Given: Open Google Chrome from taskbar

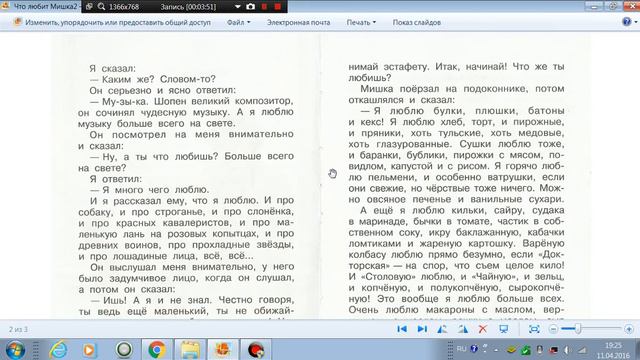Looking at the screenshot, I should pos(157,350).
